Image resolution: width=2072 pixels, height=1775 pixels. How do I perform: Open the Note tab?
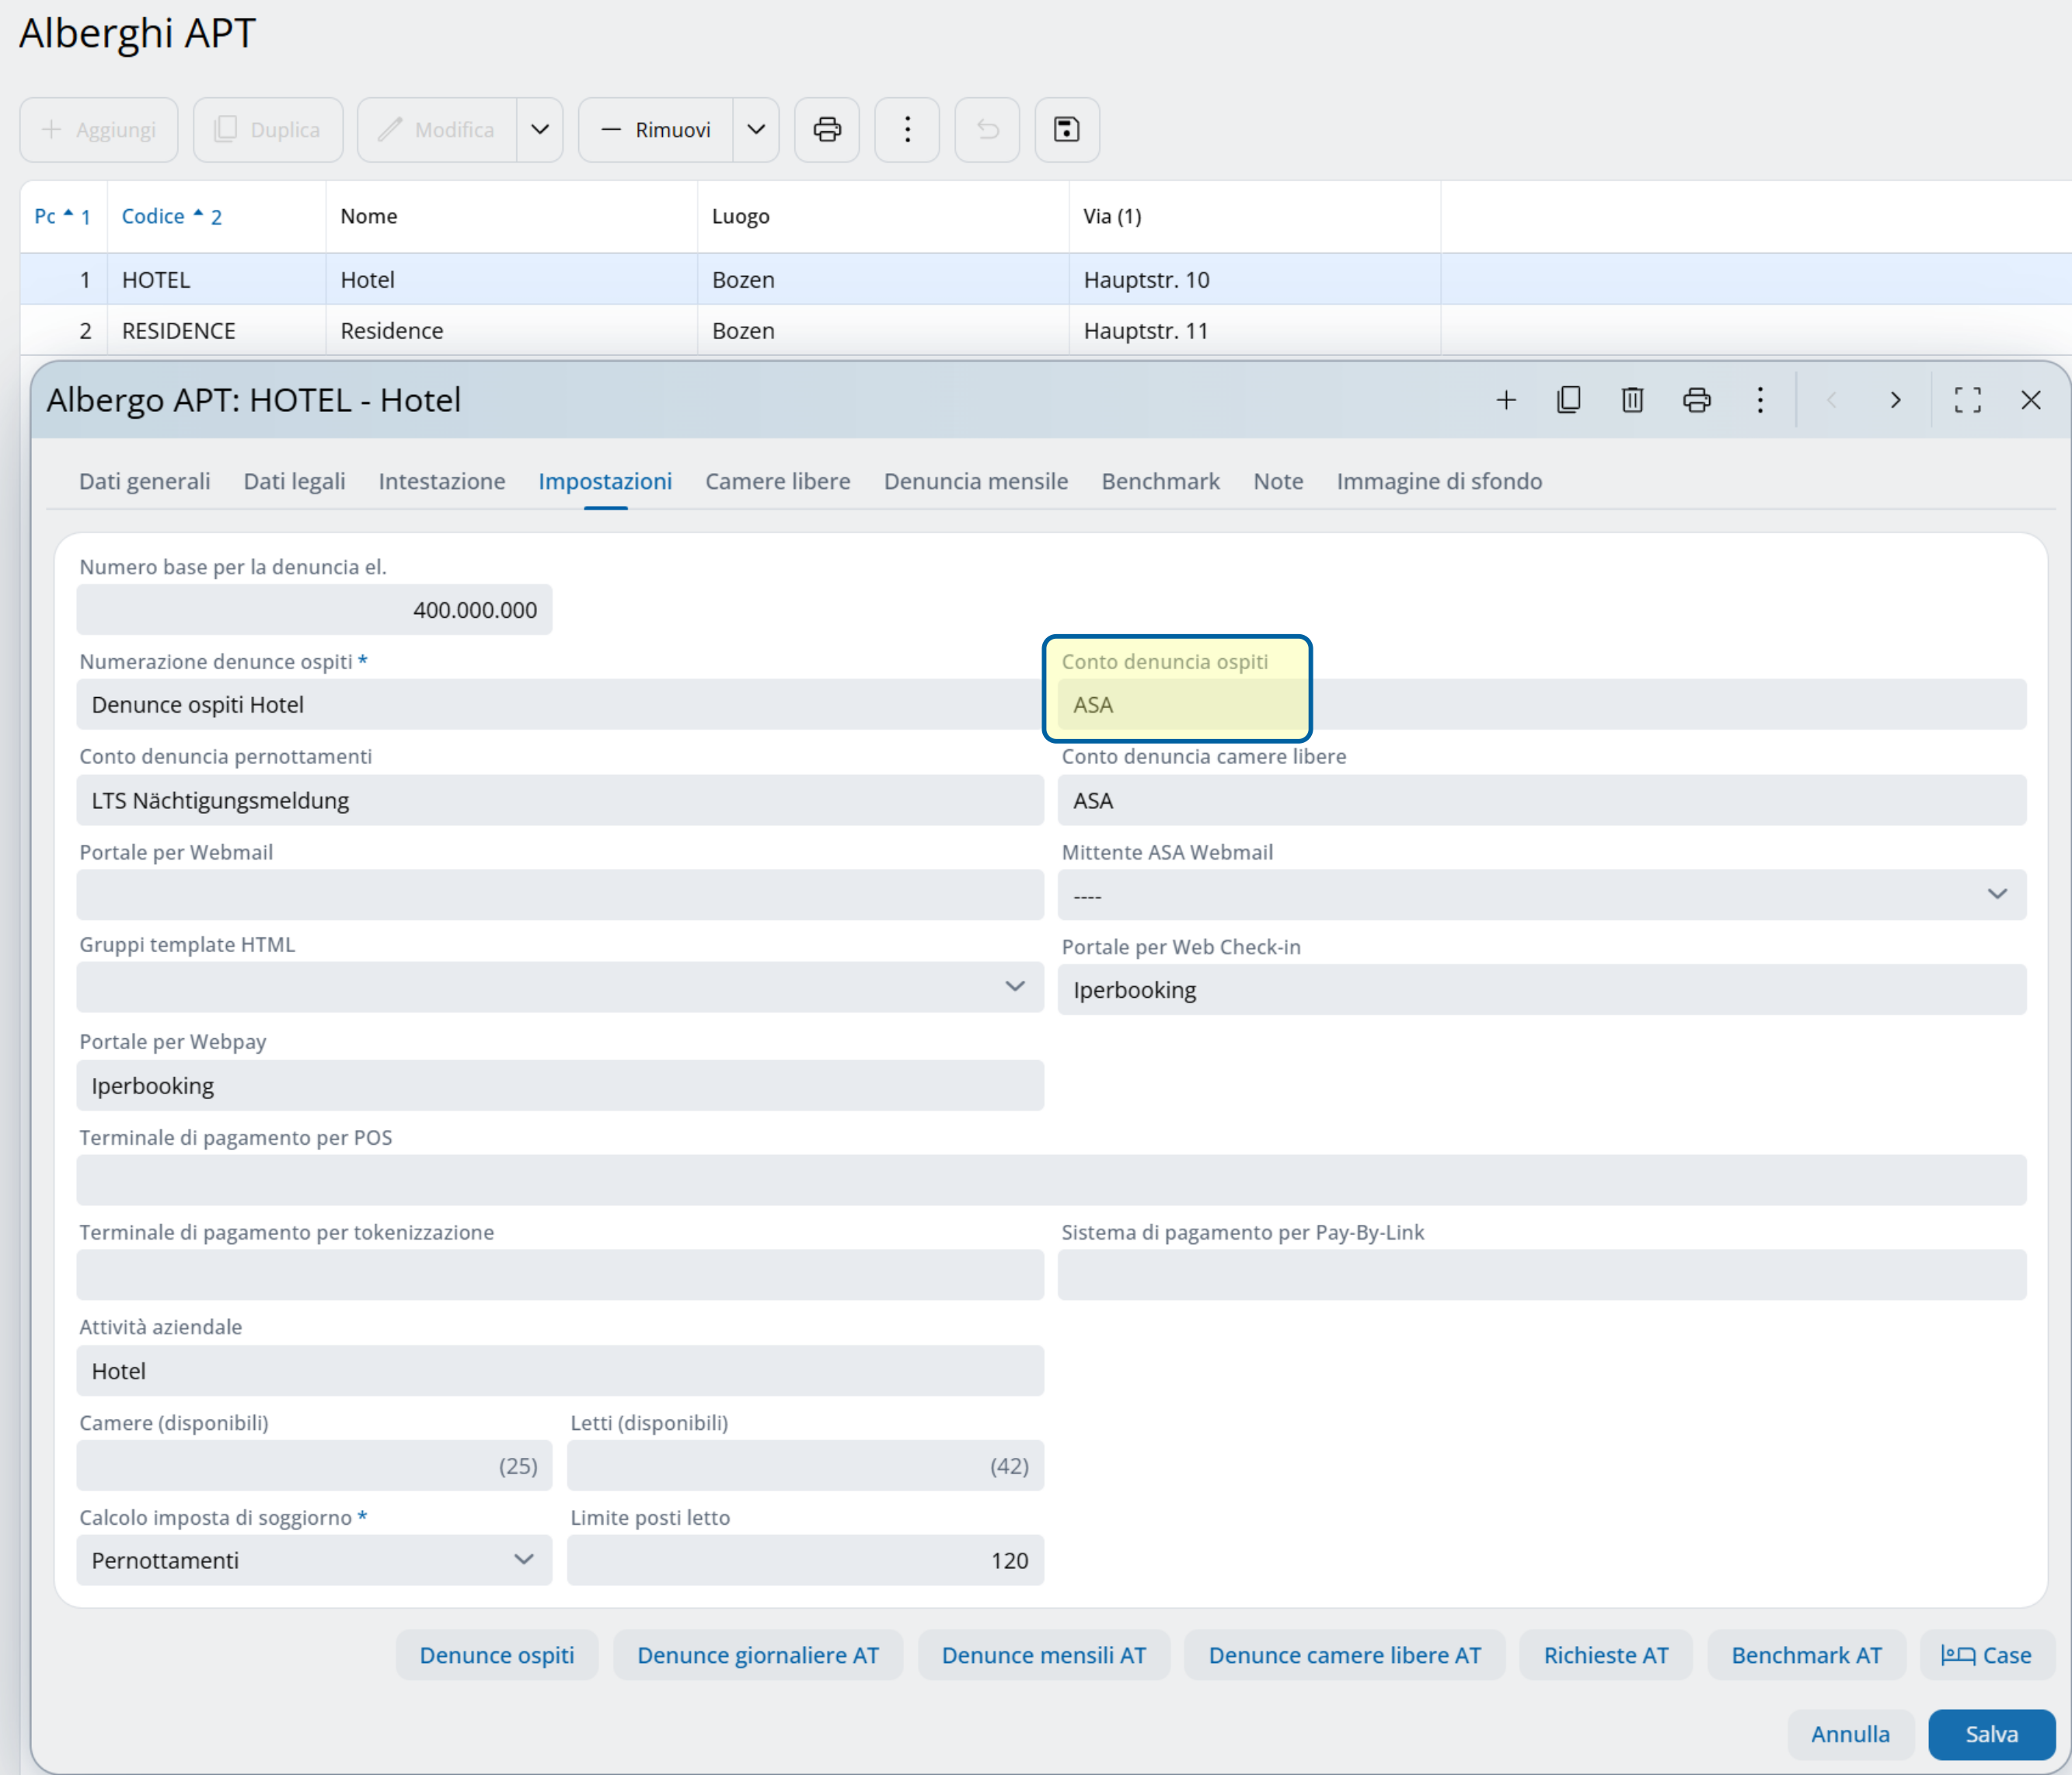[x=1278, y=481]
